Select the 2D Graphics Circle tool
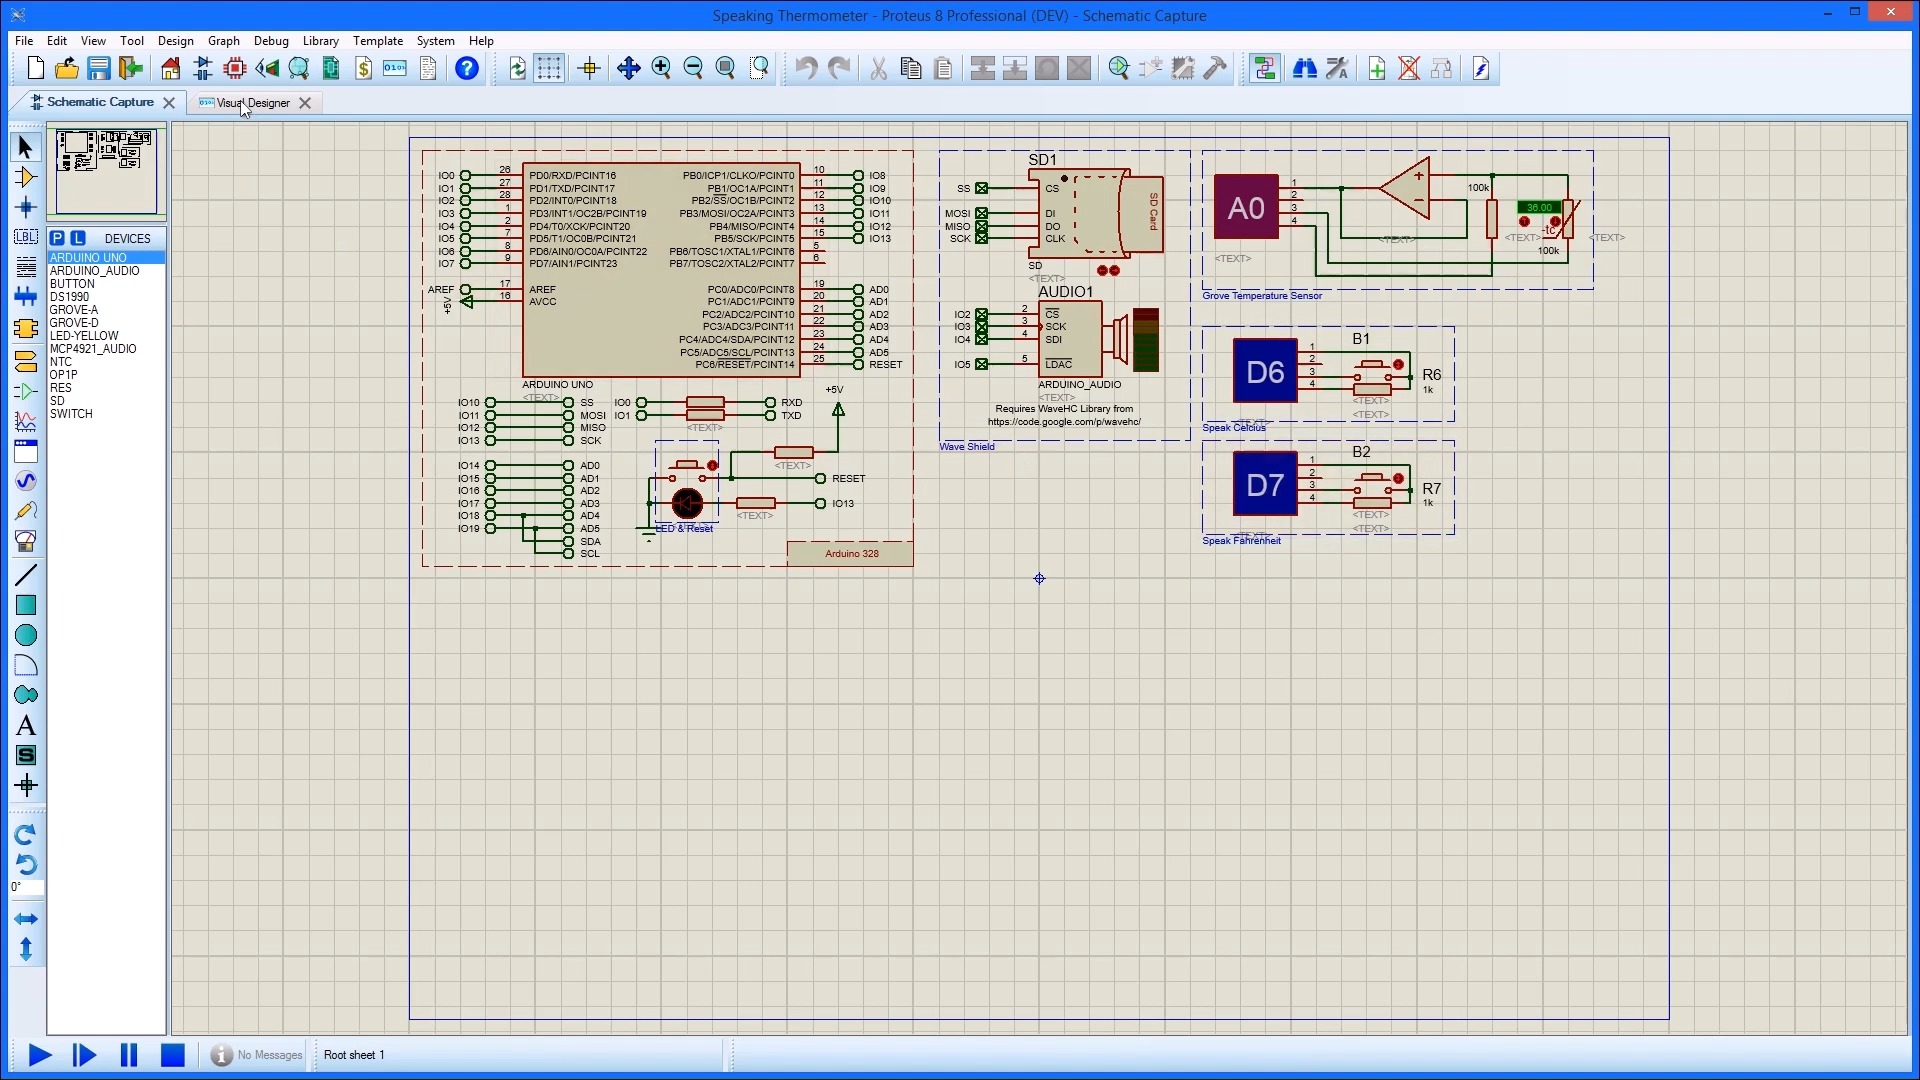Image resolution: width=1920 pixels, height=1080 pixels. (x=26, y=635)
